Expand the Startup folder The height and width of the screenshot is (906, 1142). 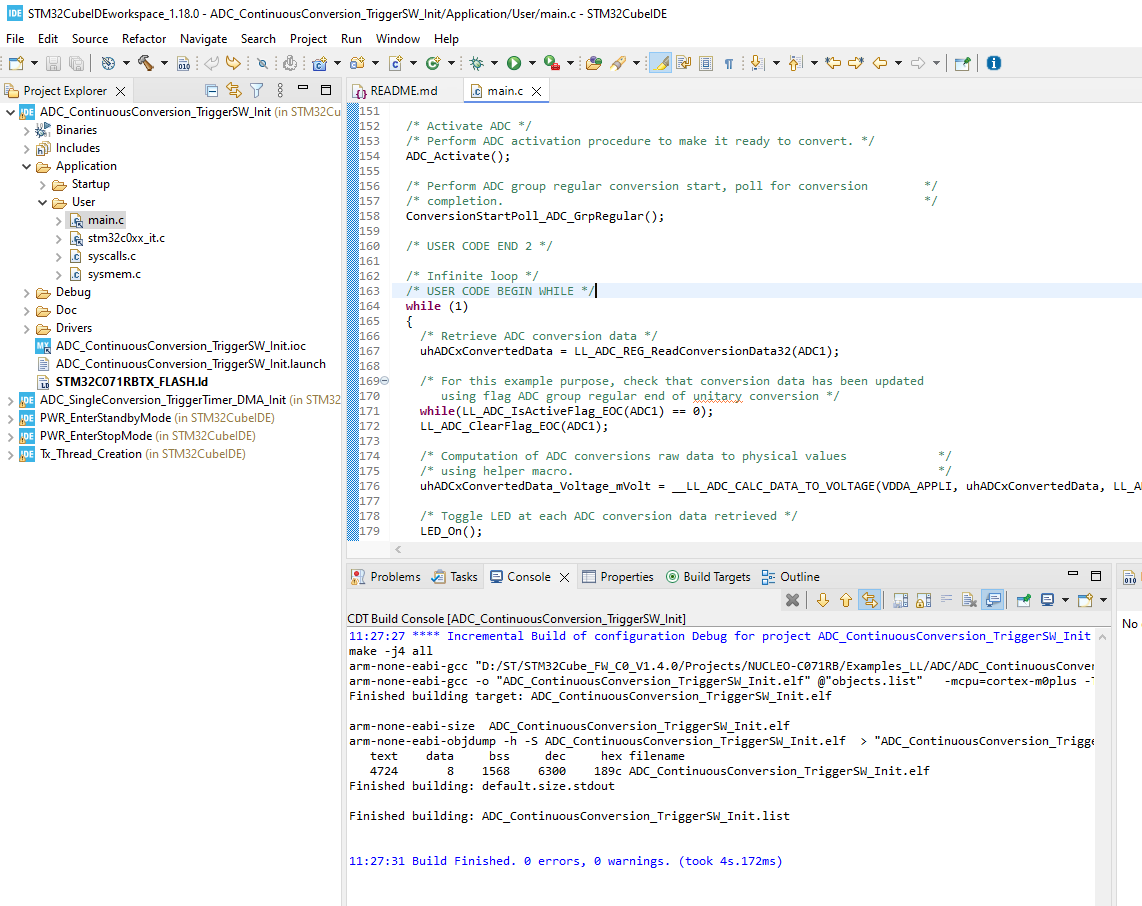[x=42, y=185]
